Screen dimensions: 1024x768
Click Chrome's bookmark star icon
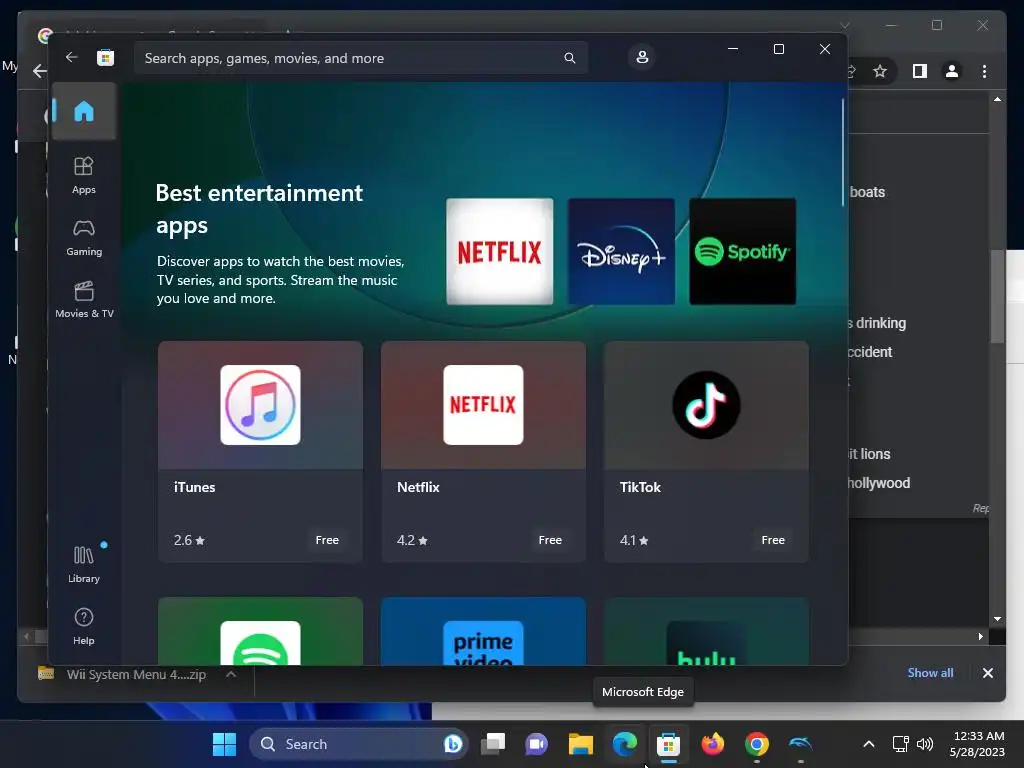point(880,71)
